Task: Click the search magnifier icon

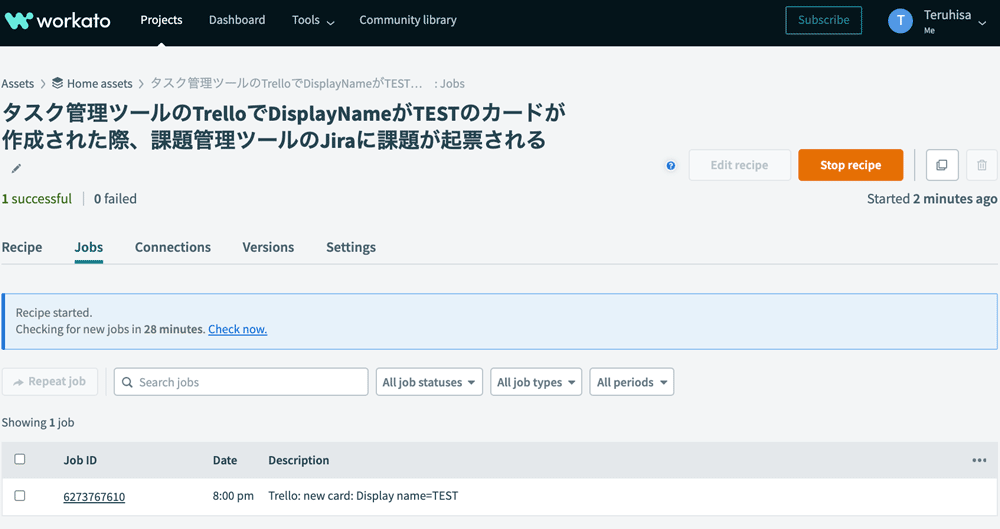Action: (127, 382)
